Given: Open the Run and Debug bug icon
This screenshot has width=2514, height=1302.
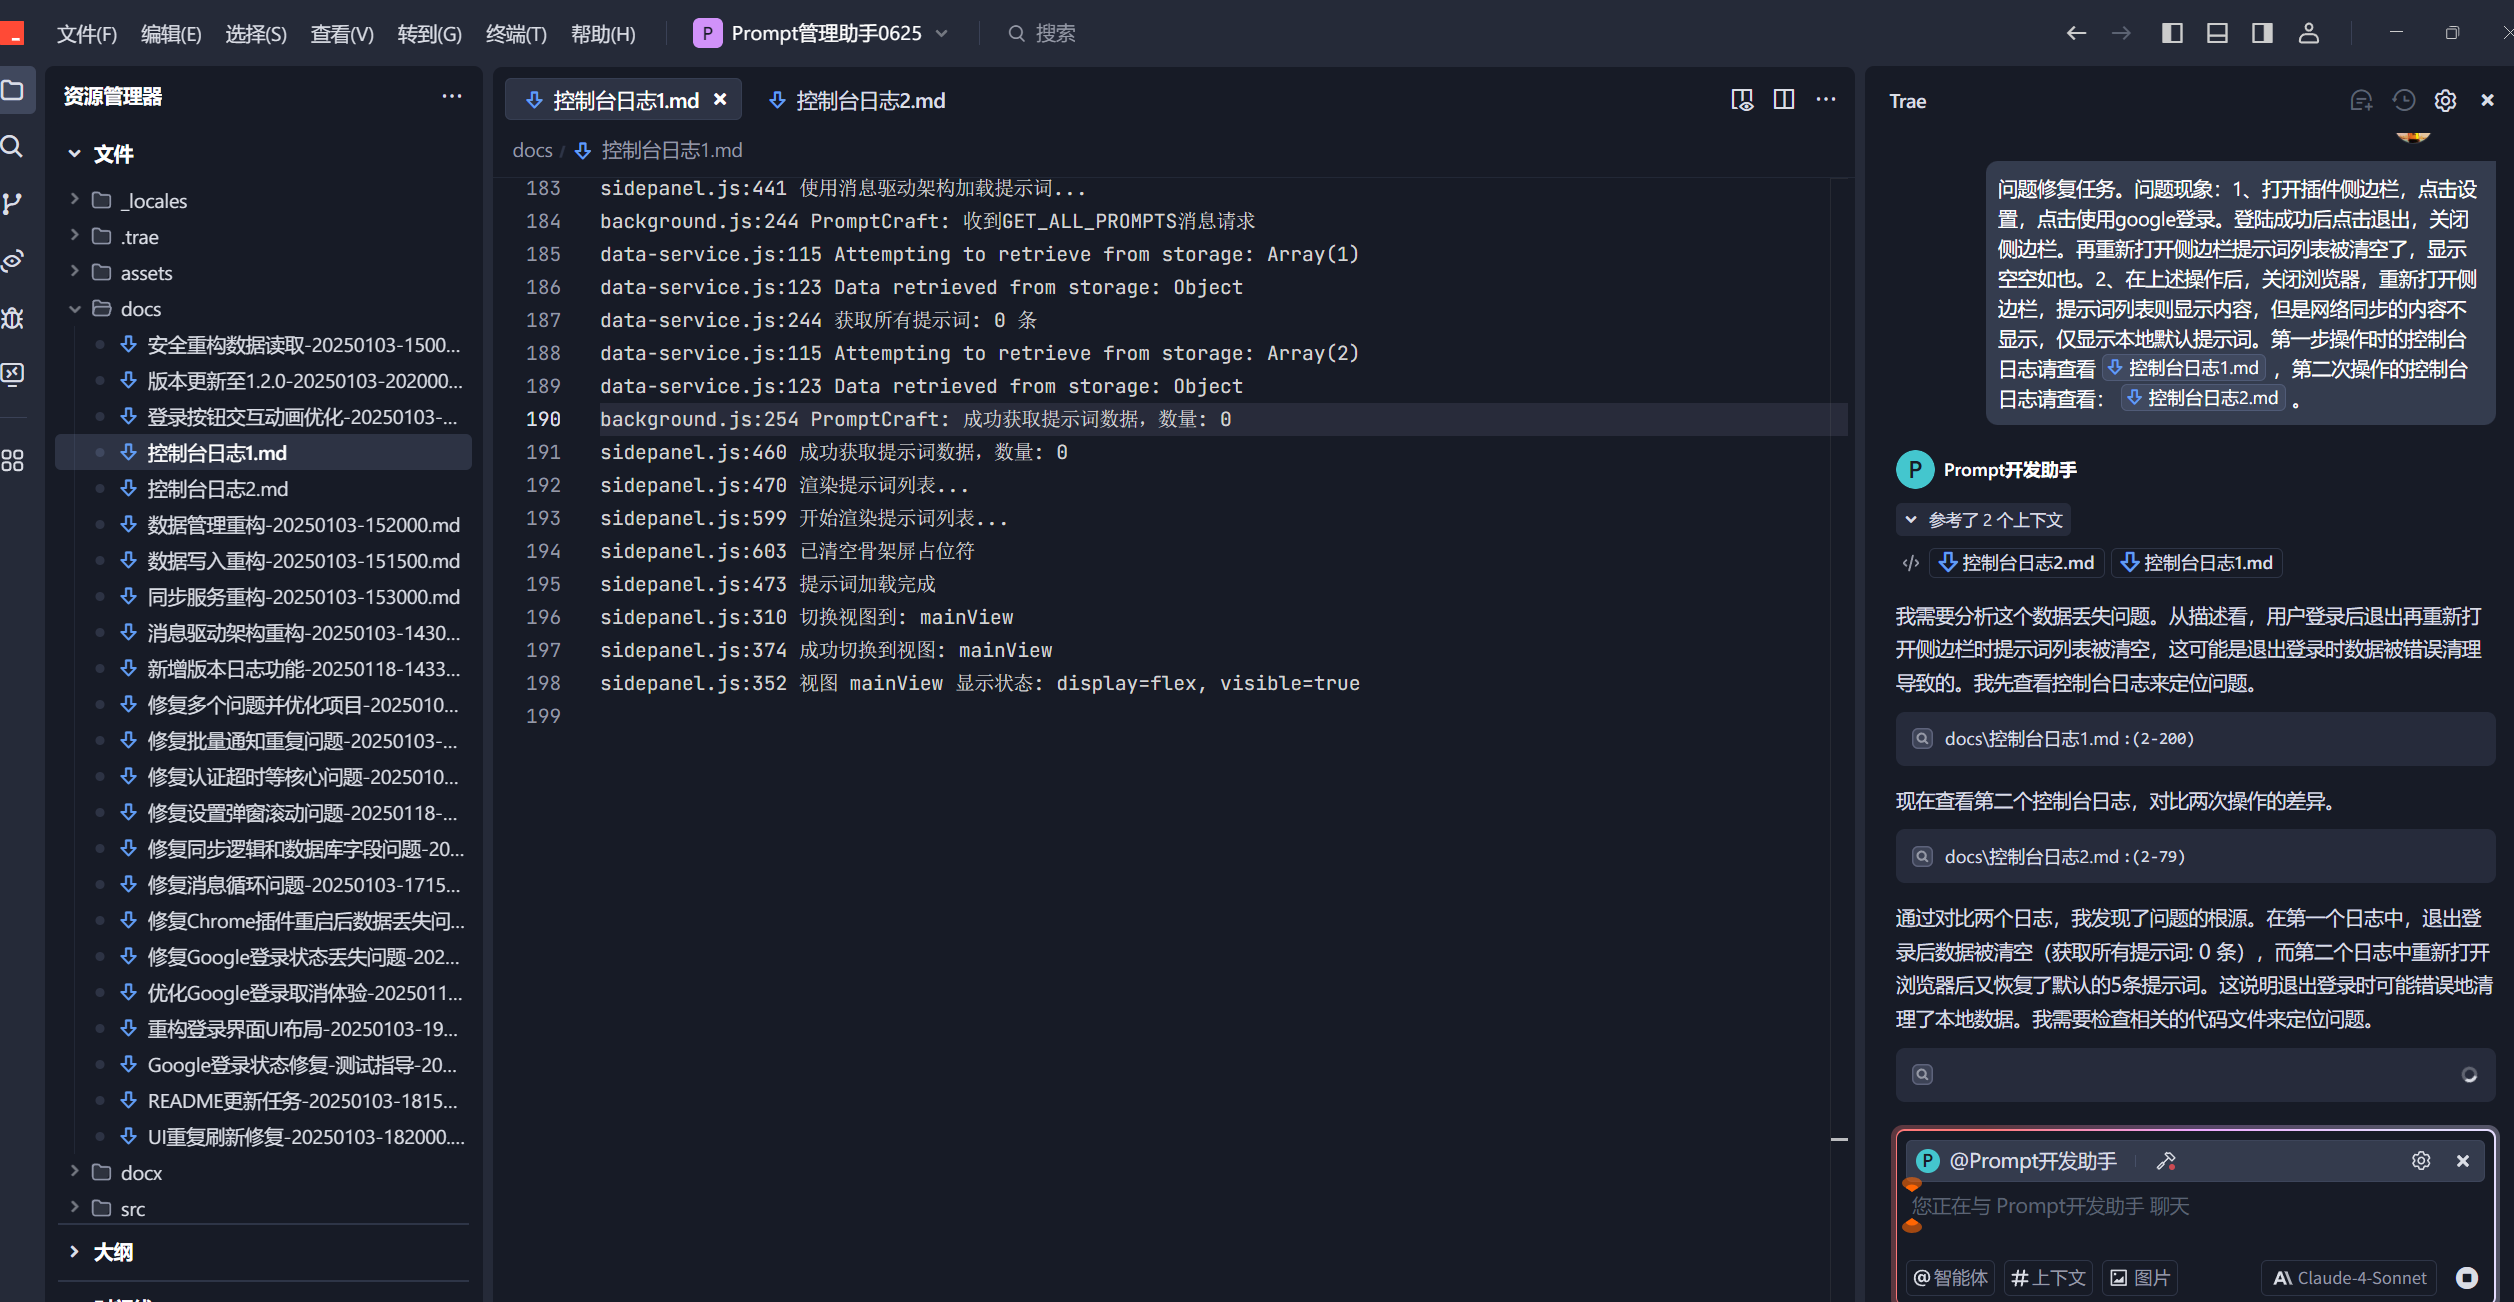Looking at the screenshot, I should pyautogui.click(x=13, y=318).
